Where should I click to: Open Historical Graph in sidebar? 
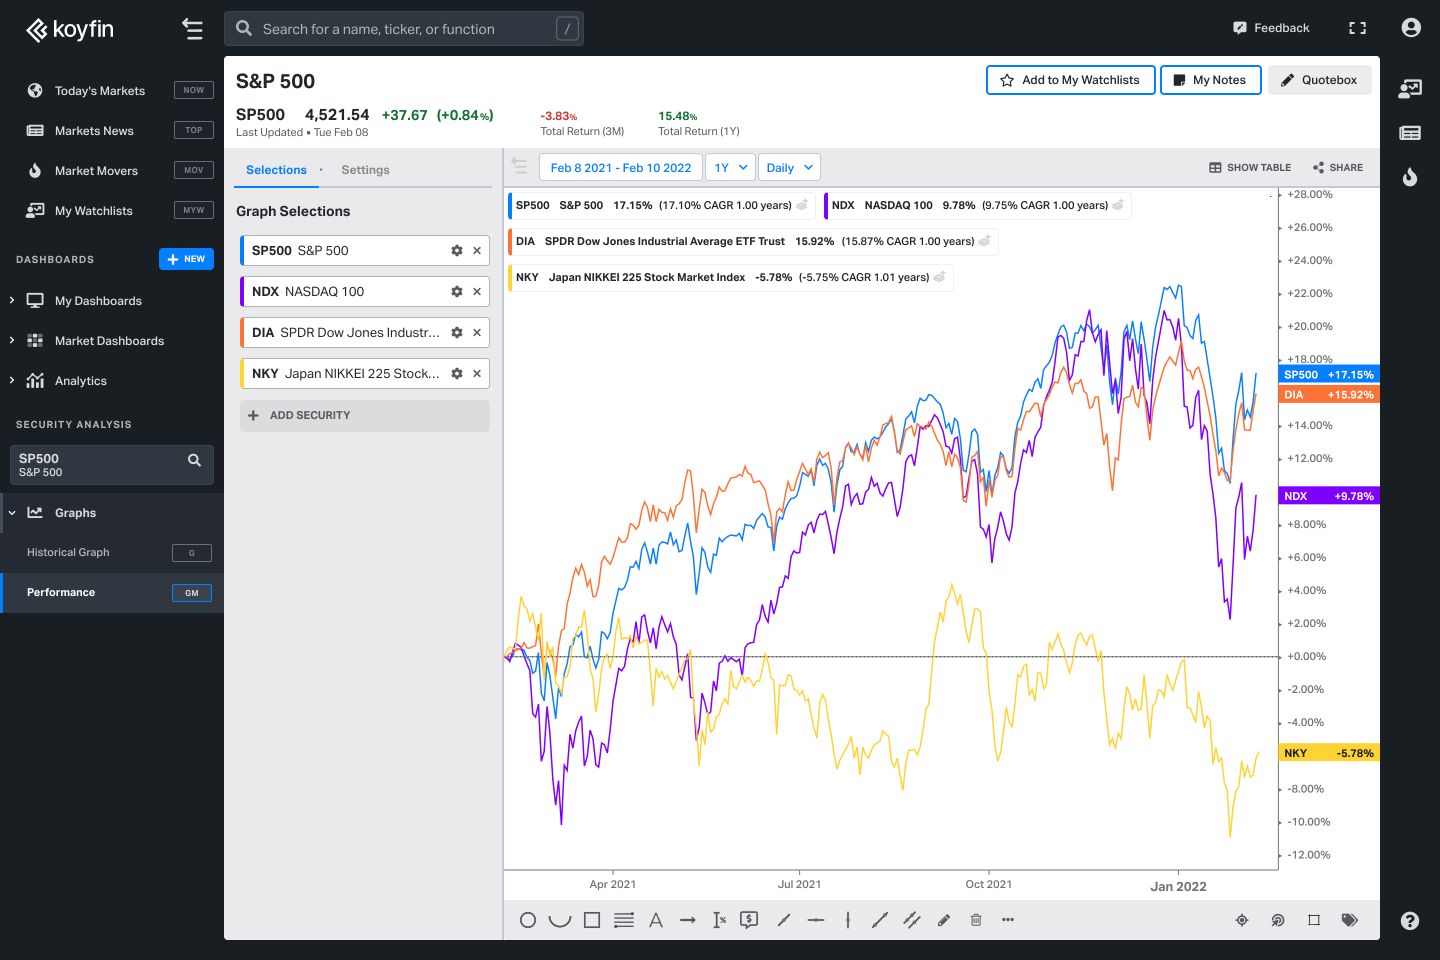point(68,553)
